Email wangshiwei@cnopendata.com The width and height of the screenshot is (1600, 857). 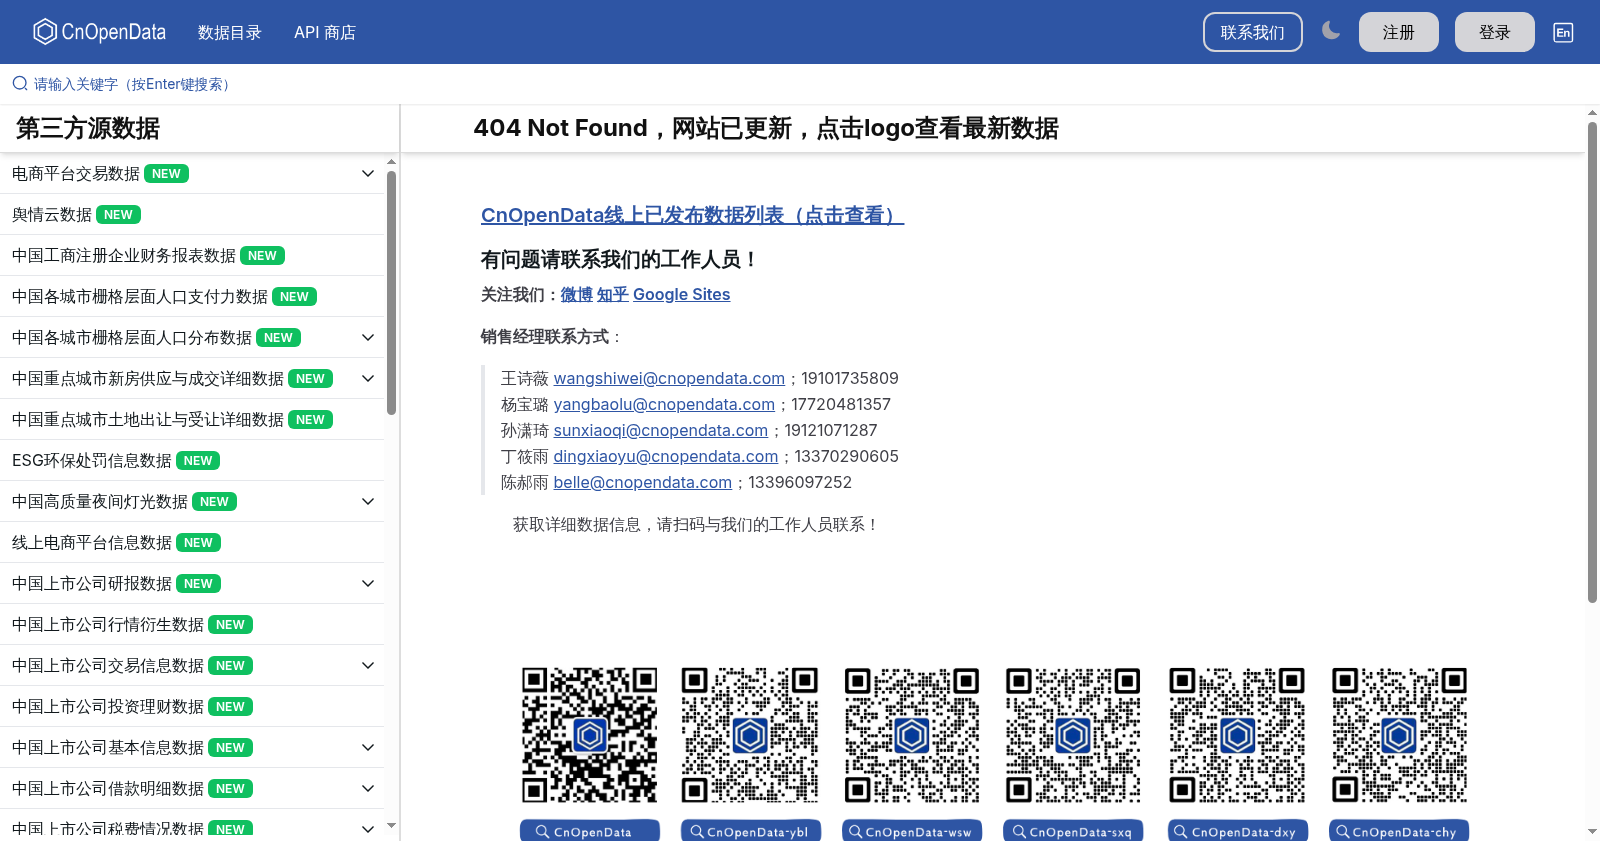click(x=669, y=378)
